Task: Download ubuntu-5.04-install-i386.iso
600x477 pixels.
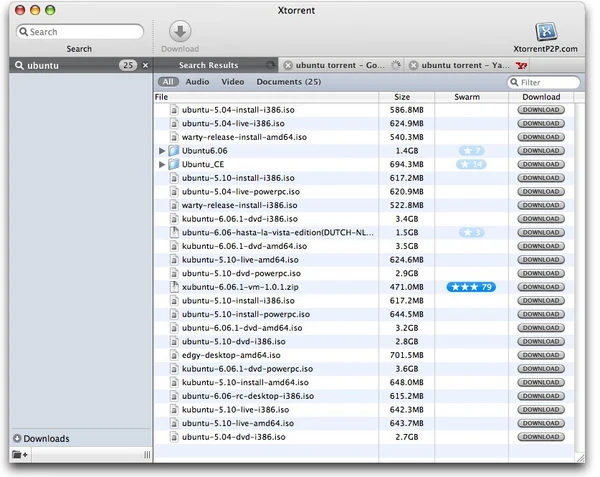Action: point(541,110)
